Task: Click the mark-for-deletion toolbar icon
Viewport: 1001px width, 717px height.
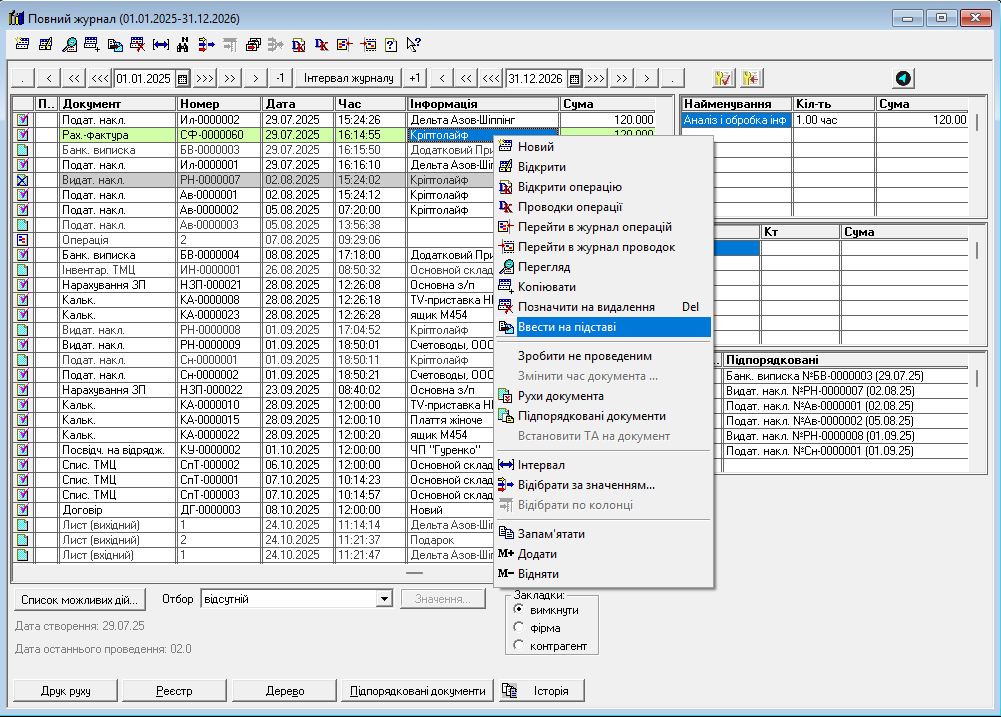Action: [x=137, y=44]
